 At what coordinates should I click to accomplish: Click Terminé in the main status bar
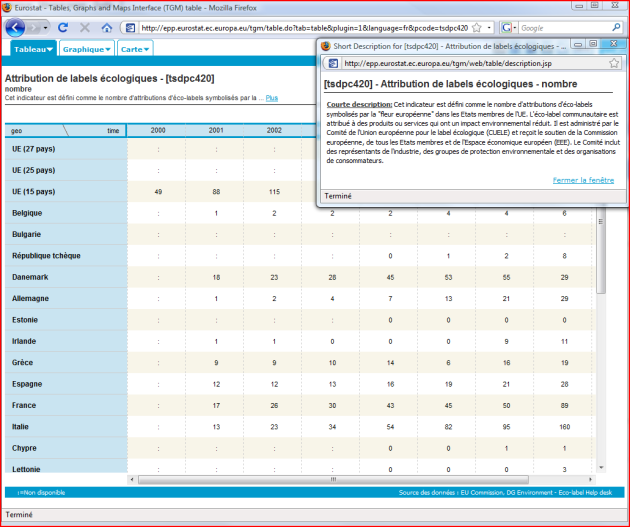coord(19,515)
